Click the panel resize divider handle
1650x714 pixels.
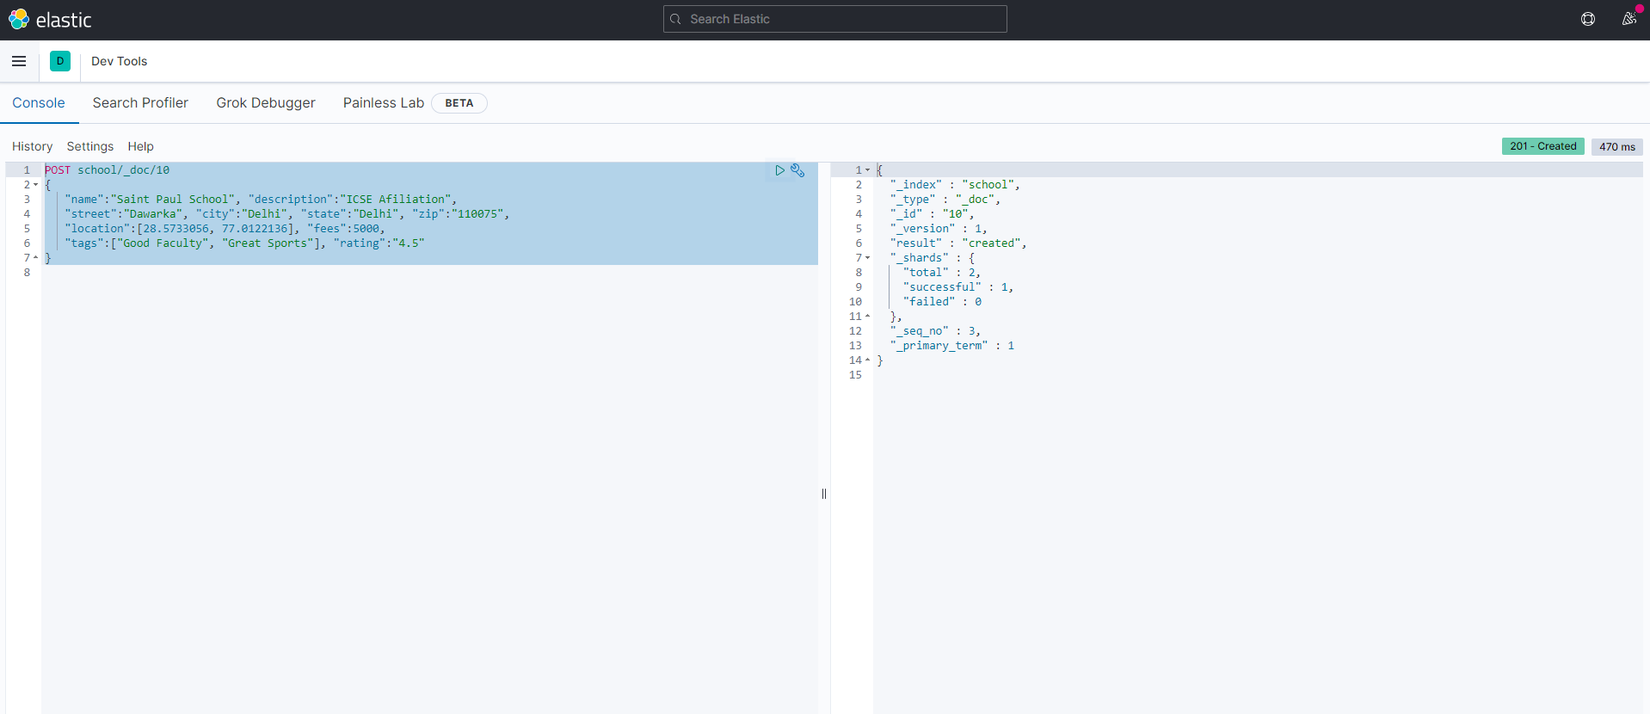(824, 494)
